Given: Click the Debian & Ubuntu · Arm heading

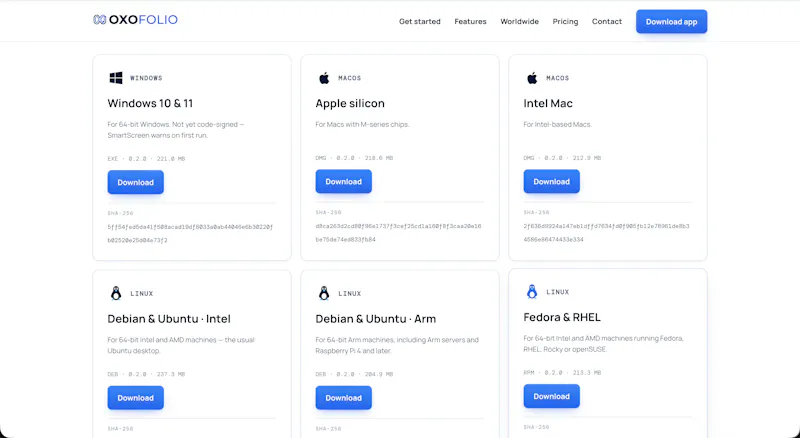Looking at the screenshot, I should click(376, 319).
